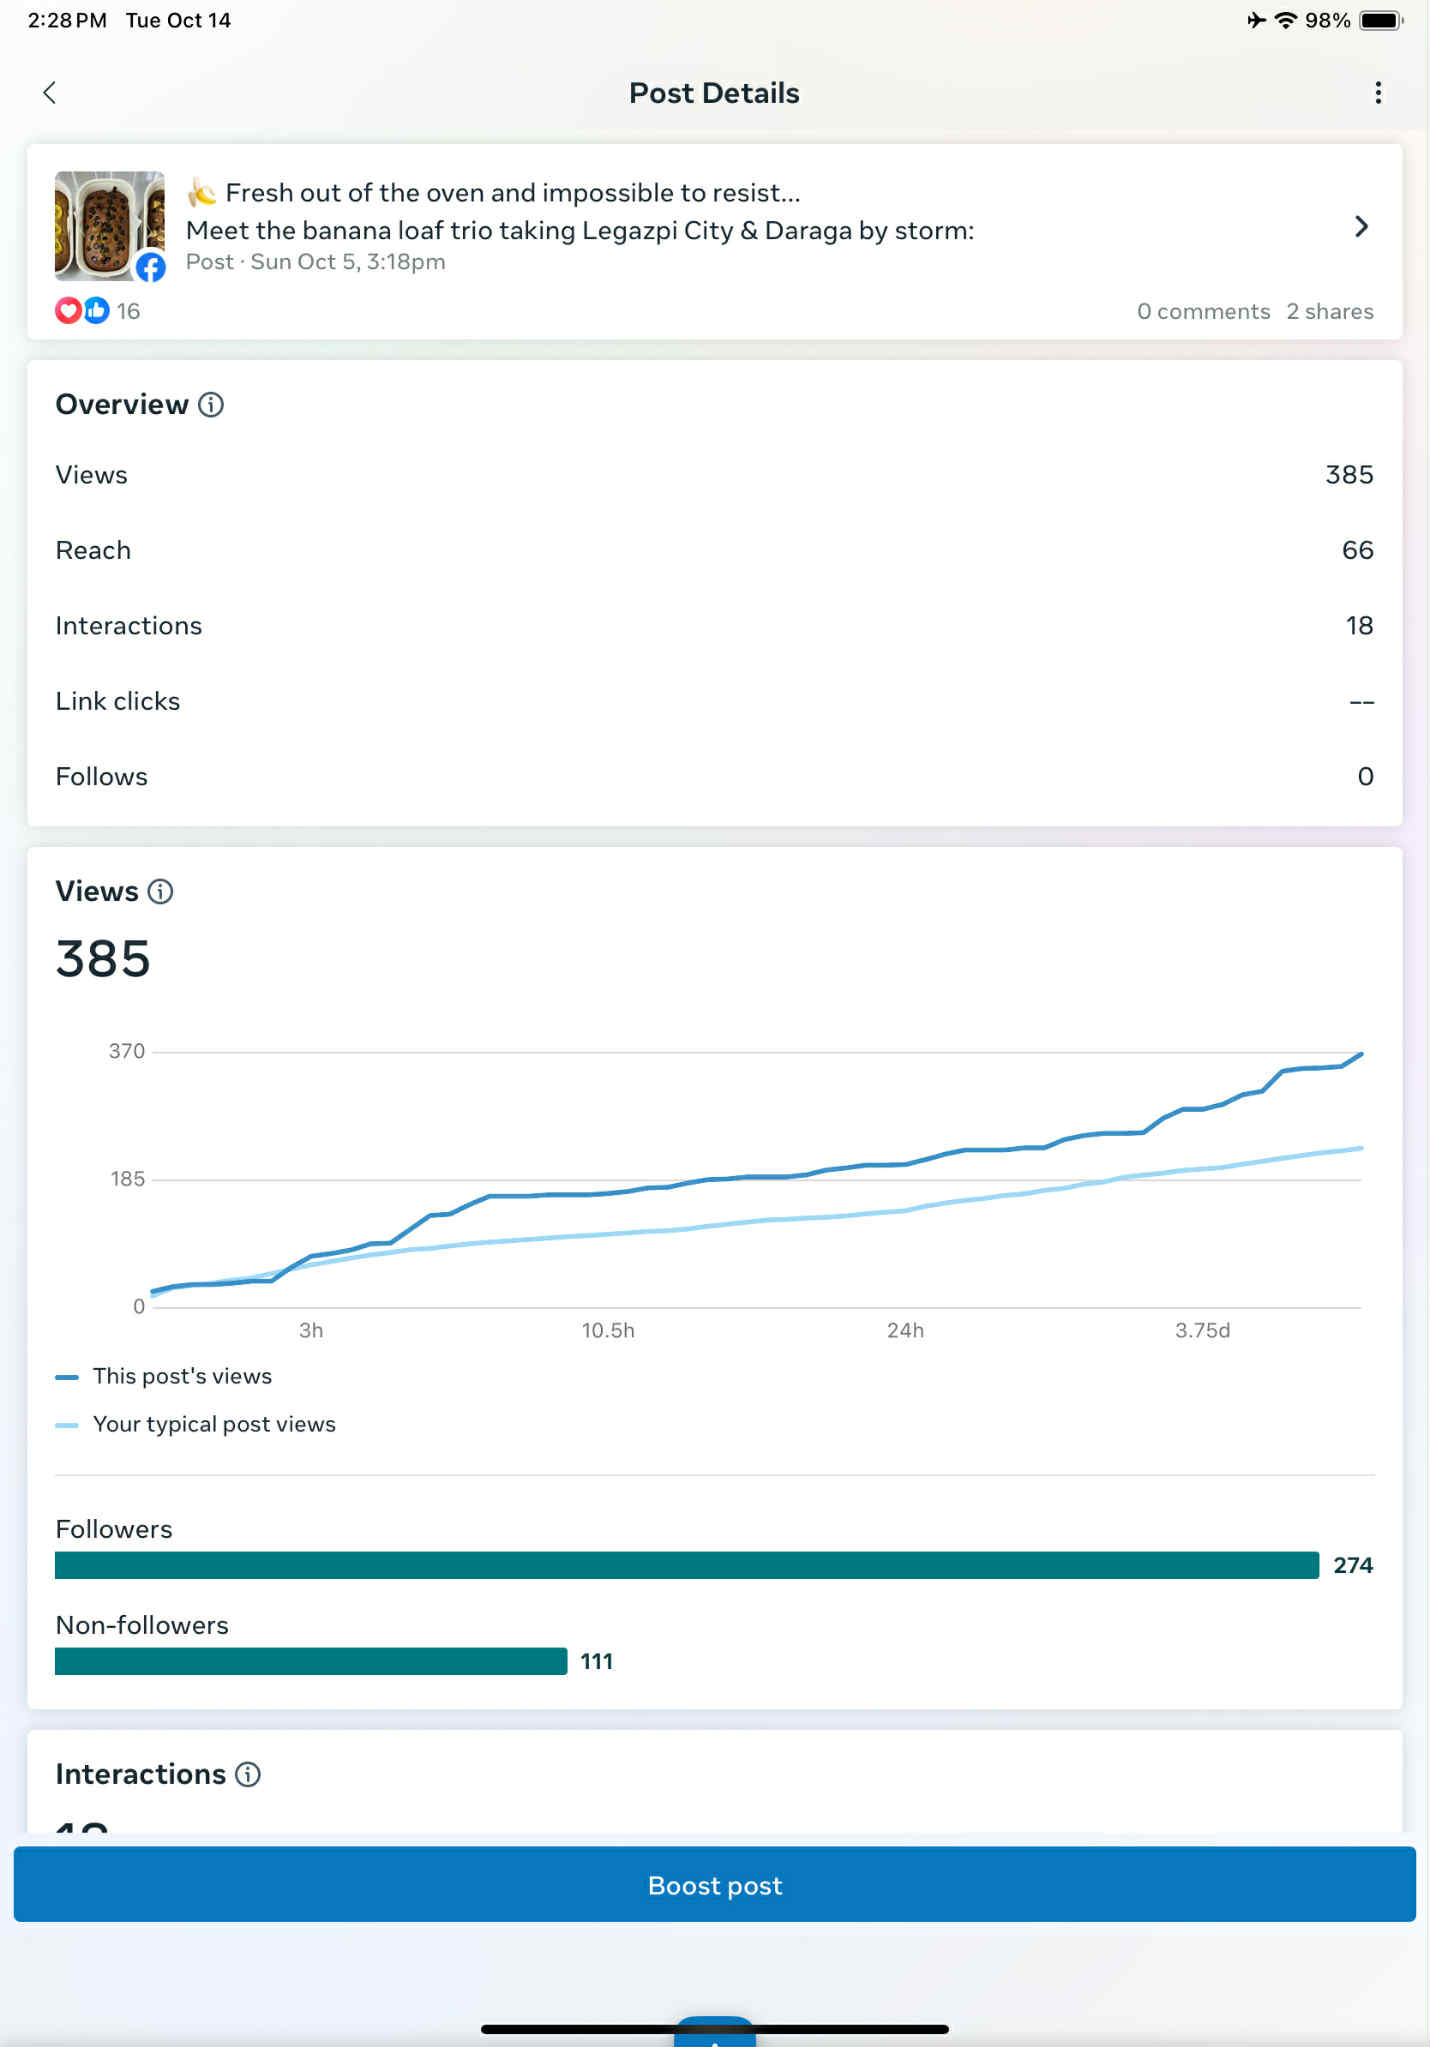Screen dimensions: 1430x2047
Task: Open the three-dot more options menu
Action: tap(1378, 93)
